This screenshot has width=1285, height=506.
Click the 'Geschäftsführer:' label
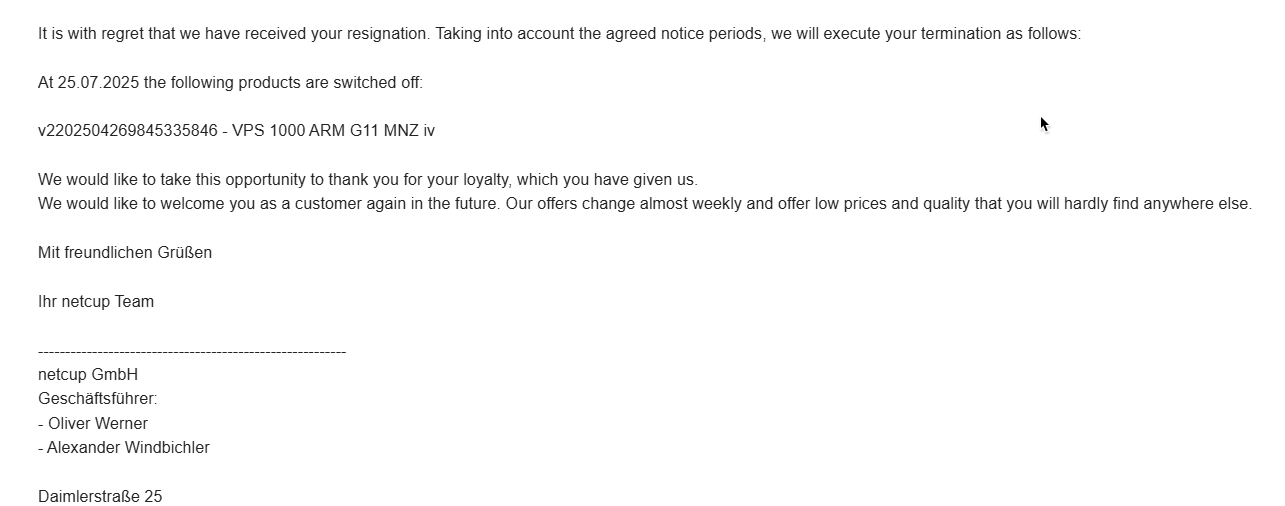coord(98,399)
